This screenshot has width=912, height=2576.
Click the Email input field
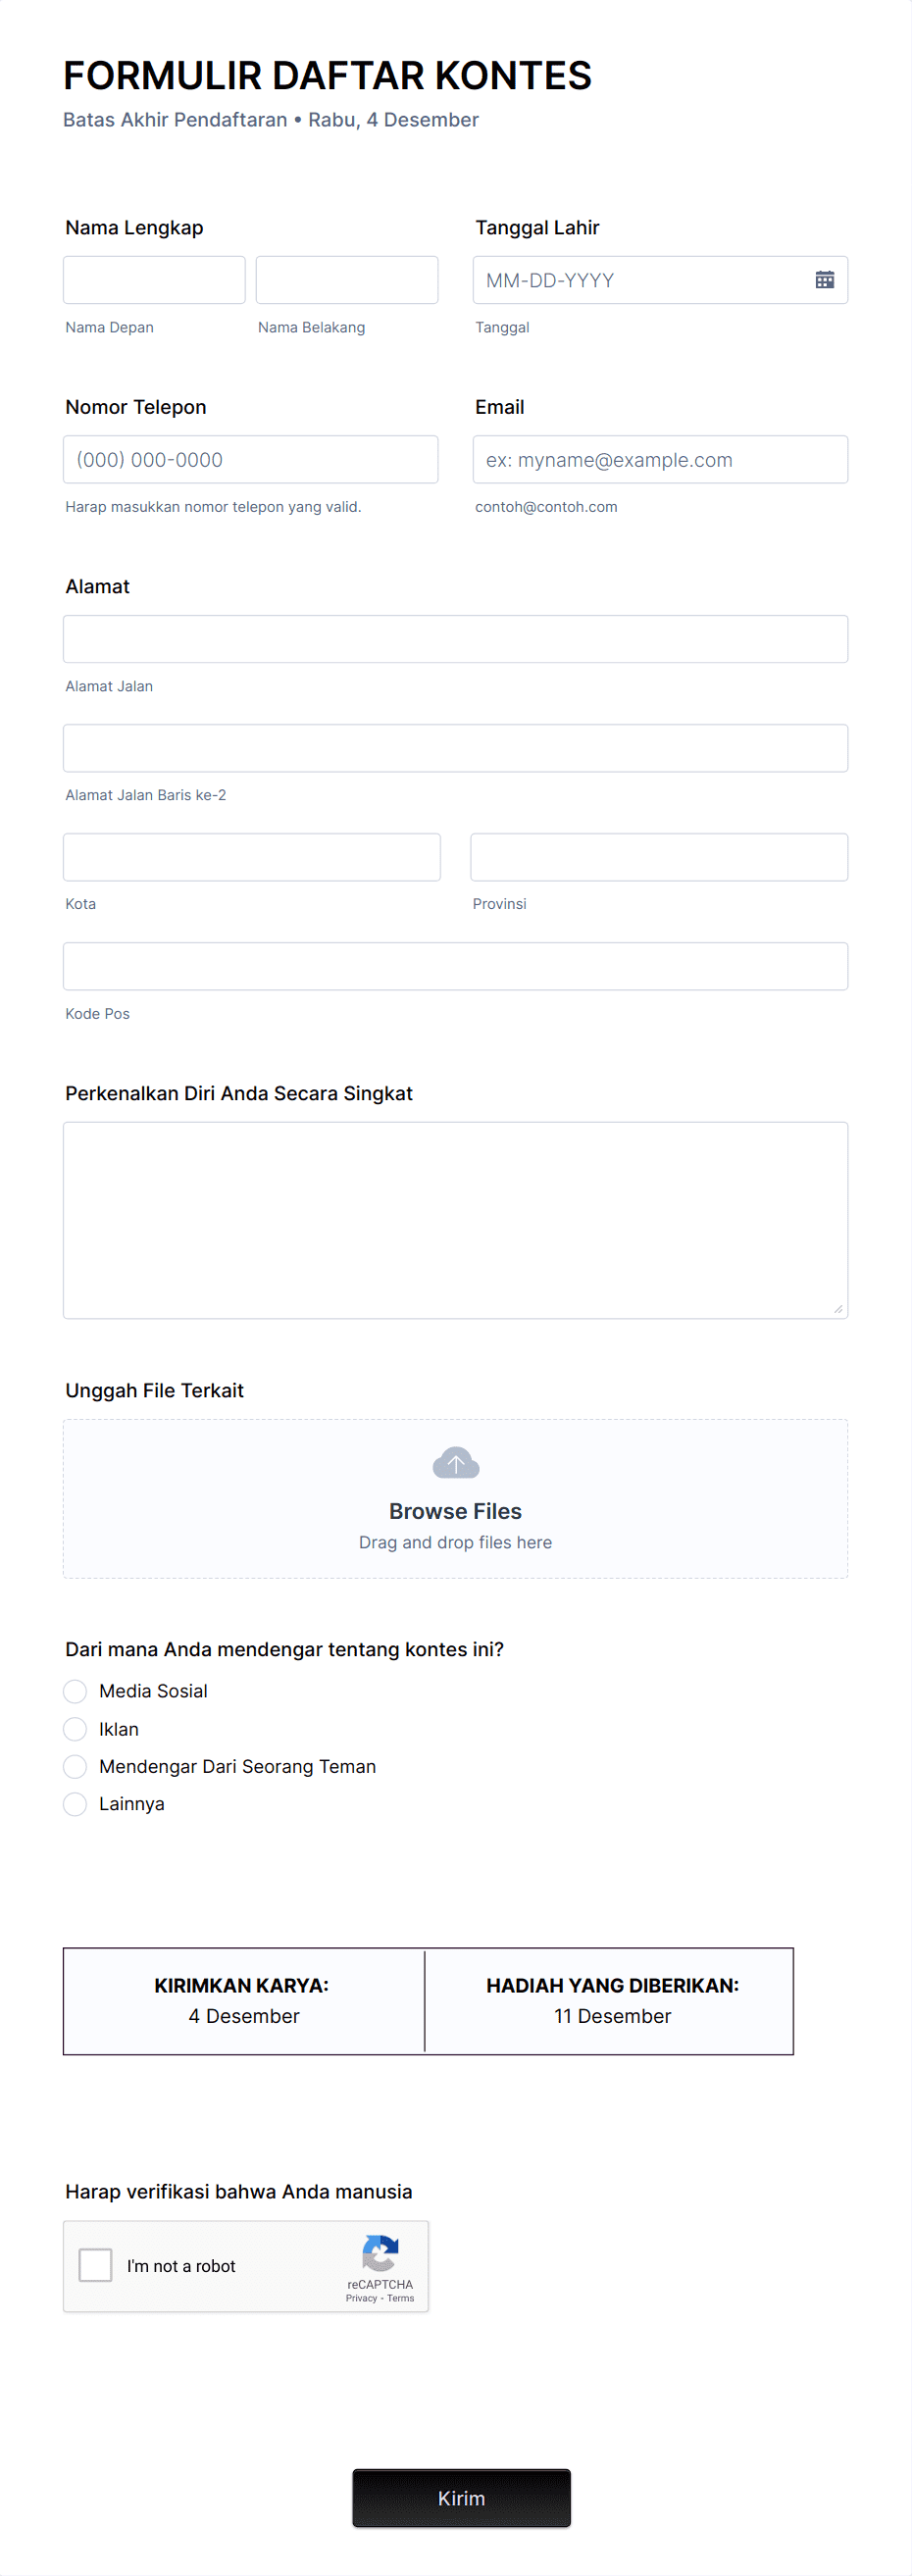pyautogui.click(x=660, y=459)
